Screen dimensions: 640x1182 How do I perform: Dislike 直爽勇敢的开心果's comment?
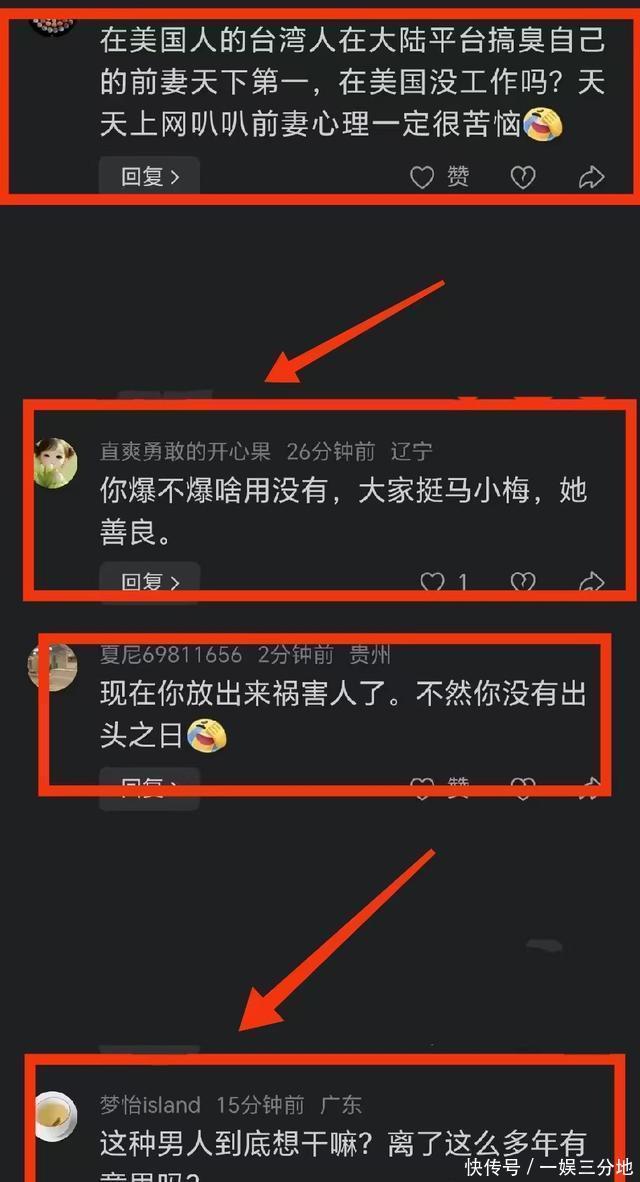point(523,583)
